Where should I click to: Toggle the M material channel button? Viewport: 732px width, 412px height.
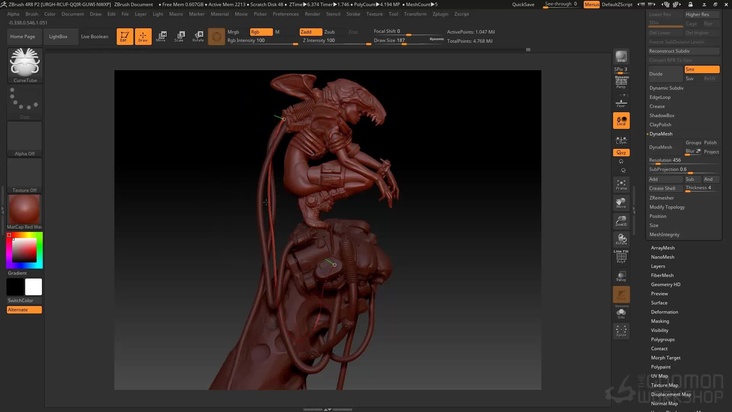pos(277,32)
